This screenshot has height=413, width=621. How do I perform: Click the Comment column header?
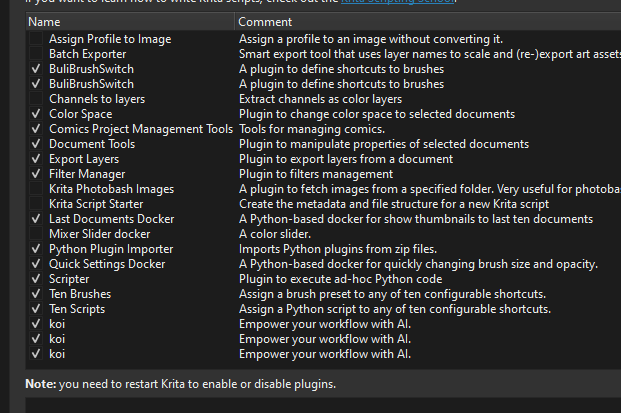(x=428, y=22)
